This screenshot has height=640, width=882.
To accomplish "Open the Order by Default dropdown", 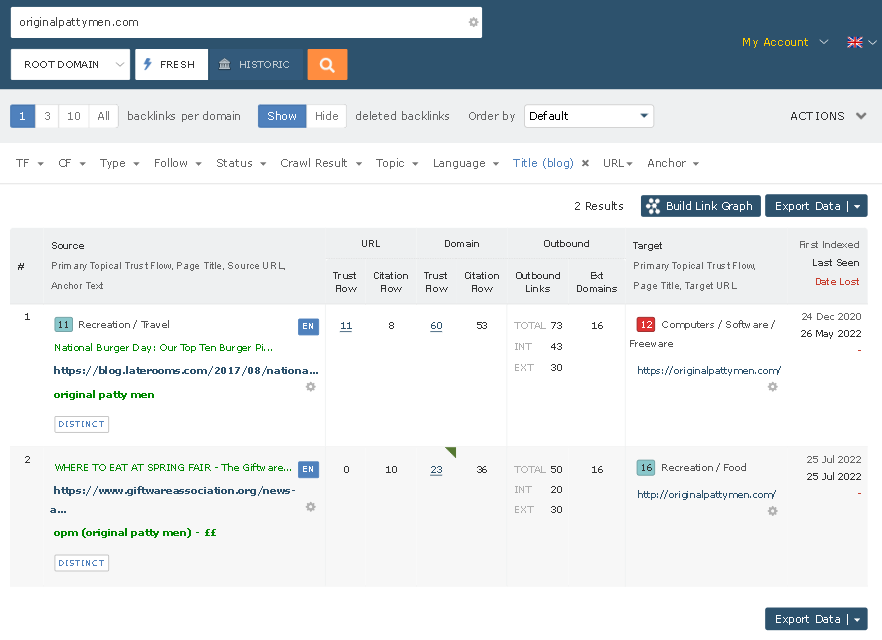I will [x=588, y=116].
